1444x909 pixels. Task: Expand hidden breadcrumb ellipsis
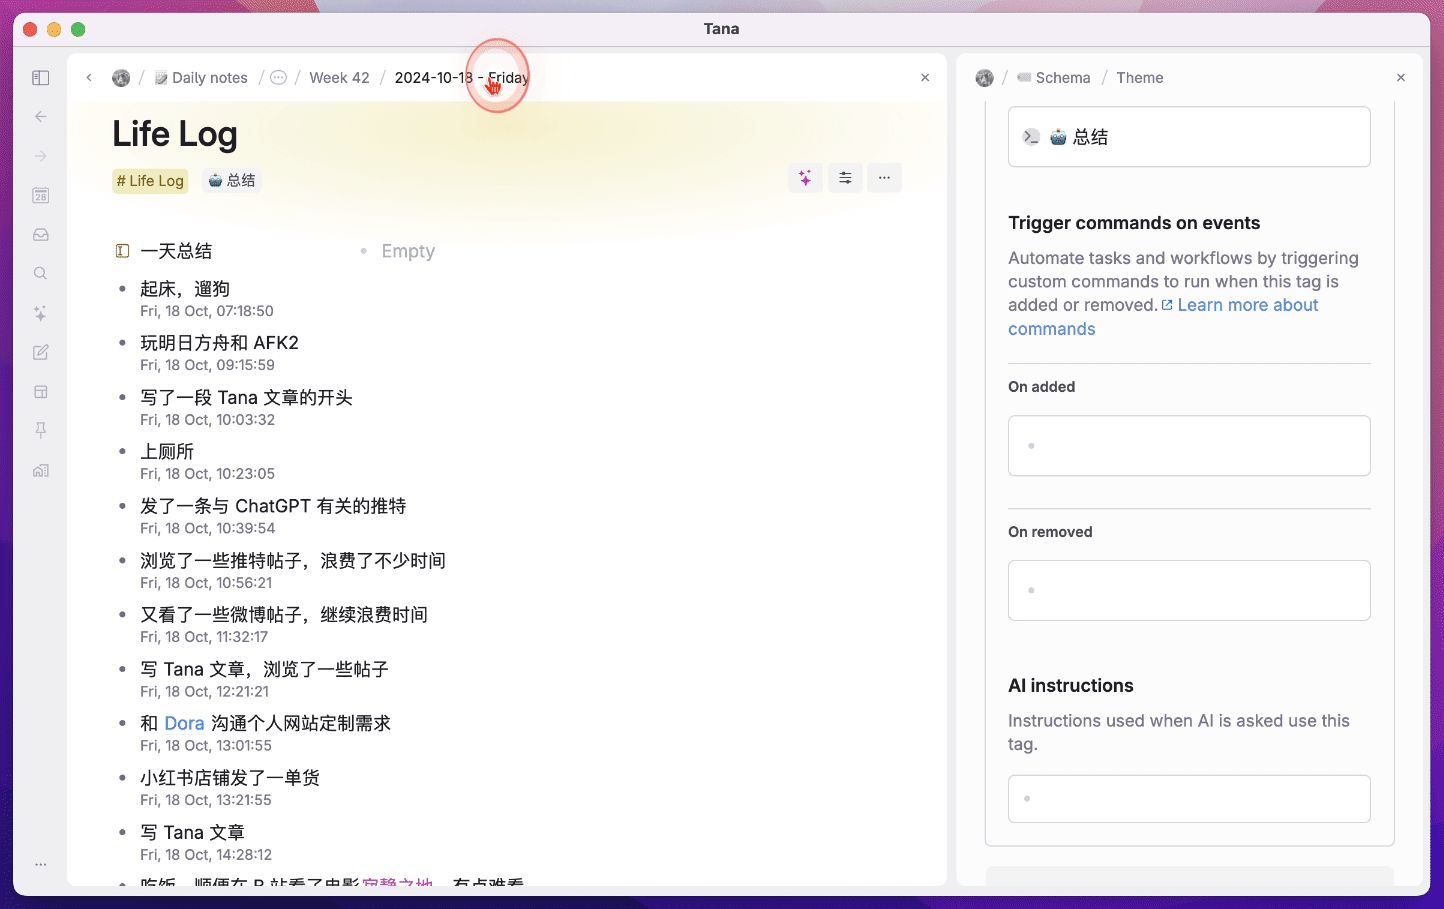pyautogui.click(x=279, y=78)
